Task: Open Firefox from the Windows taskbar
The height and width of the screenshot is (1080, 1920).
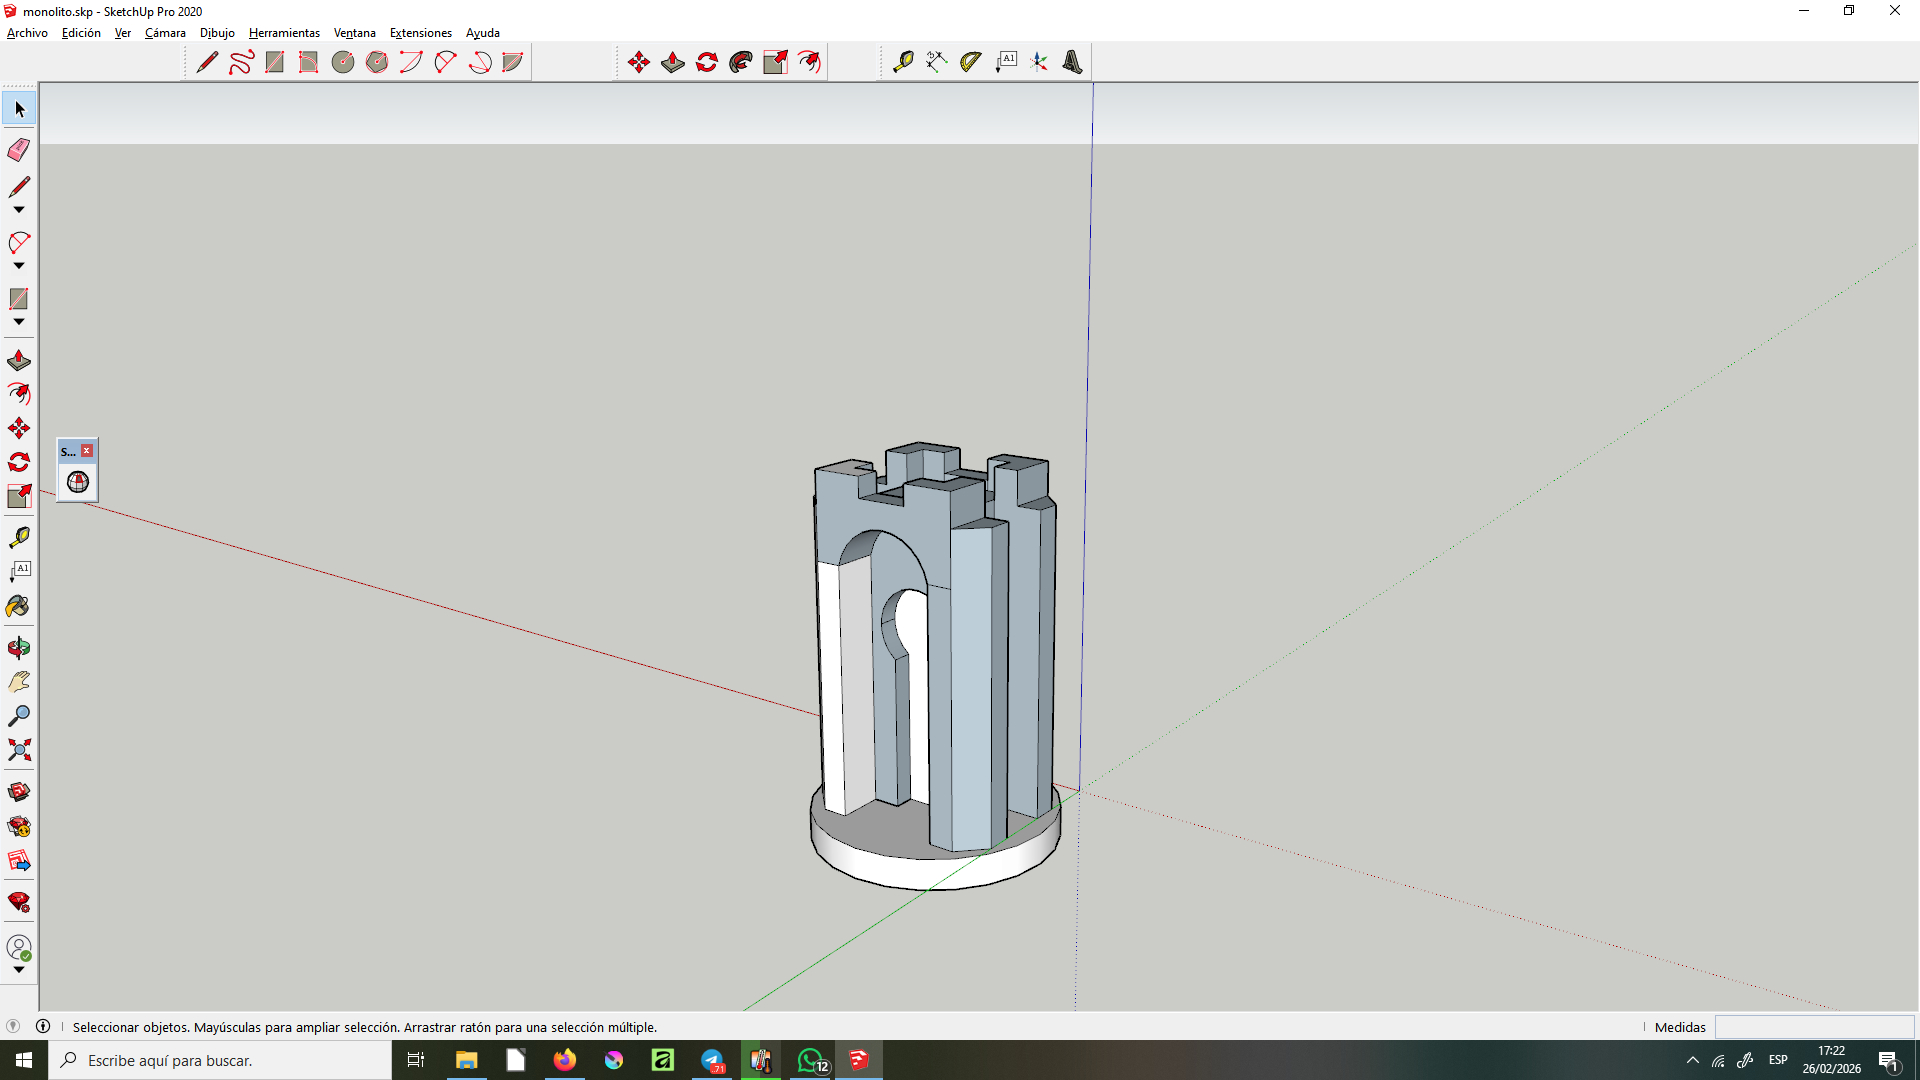Action: pyautogui.click(x=565, y=1060)
